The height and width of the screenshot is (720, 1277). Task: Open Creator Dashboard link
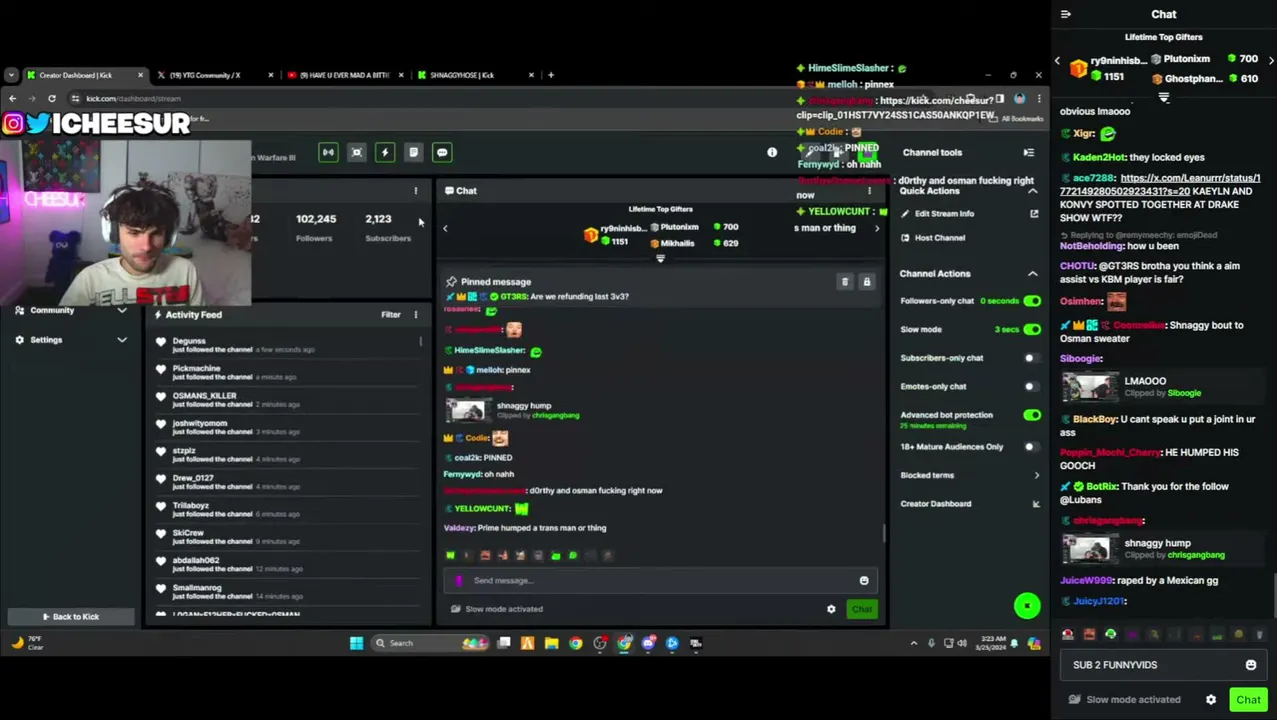(968, 503)
